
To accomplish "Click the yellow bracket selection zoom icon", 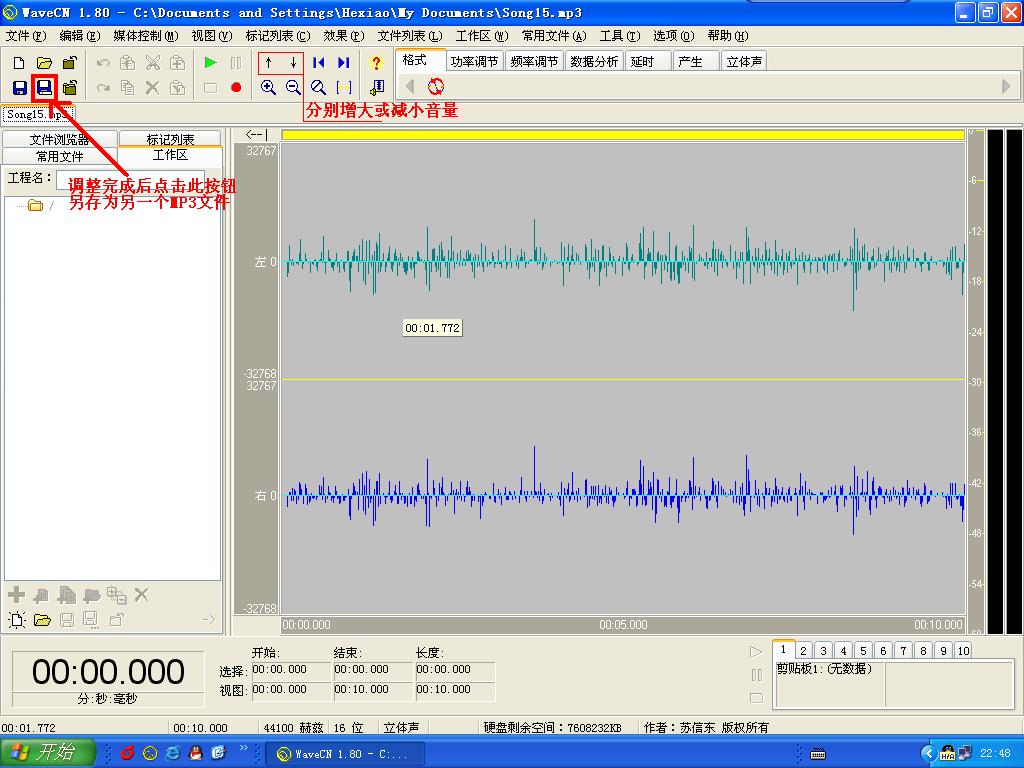I will (x=344, y=88).
